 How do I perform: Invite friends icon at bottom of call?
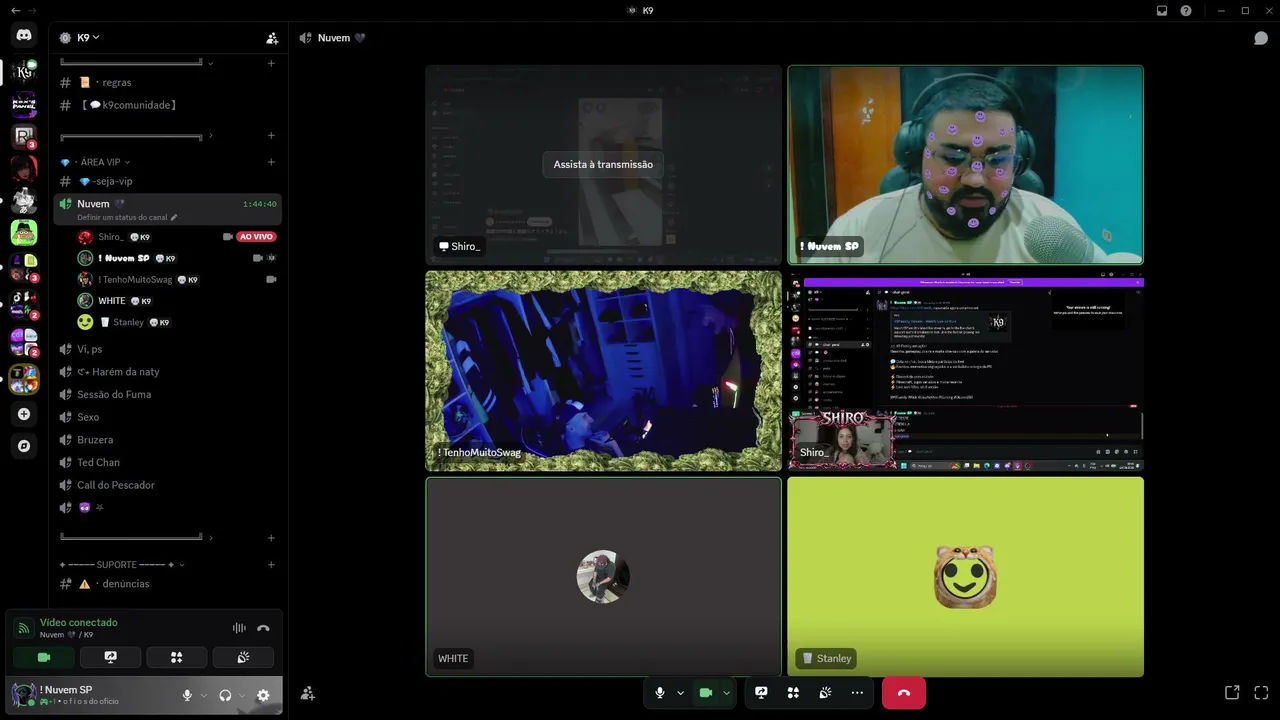coord(308,693)
